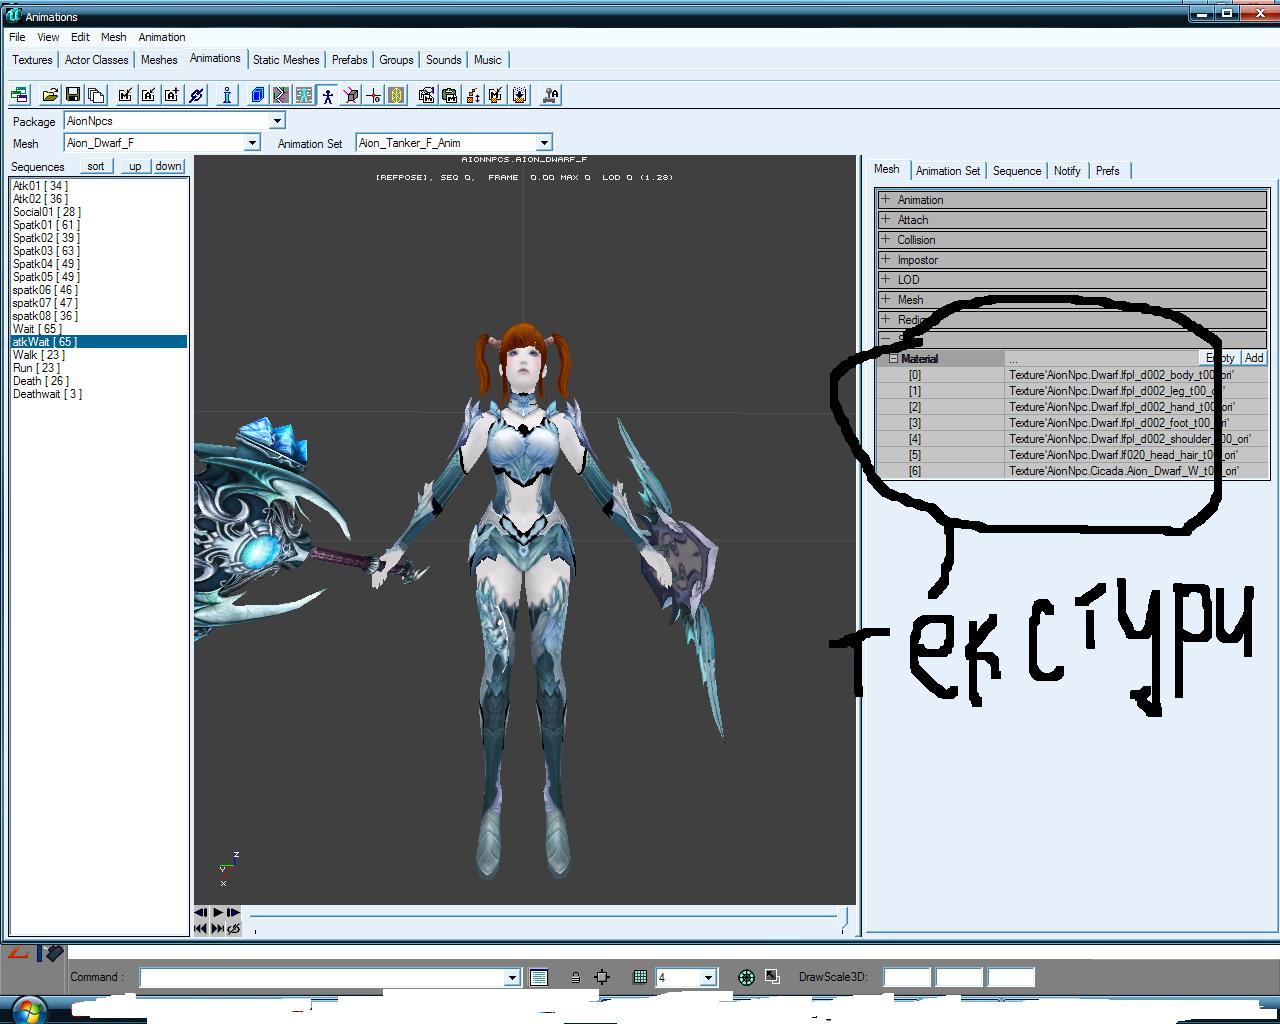Open the Command history dropdown
This screenshot has height=1024, width=1280.
[x=512, y=977]
